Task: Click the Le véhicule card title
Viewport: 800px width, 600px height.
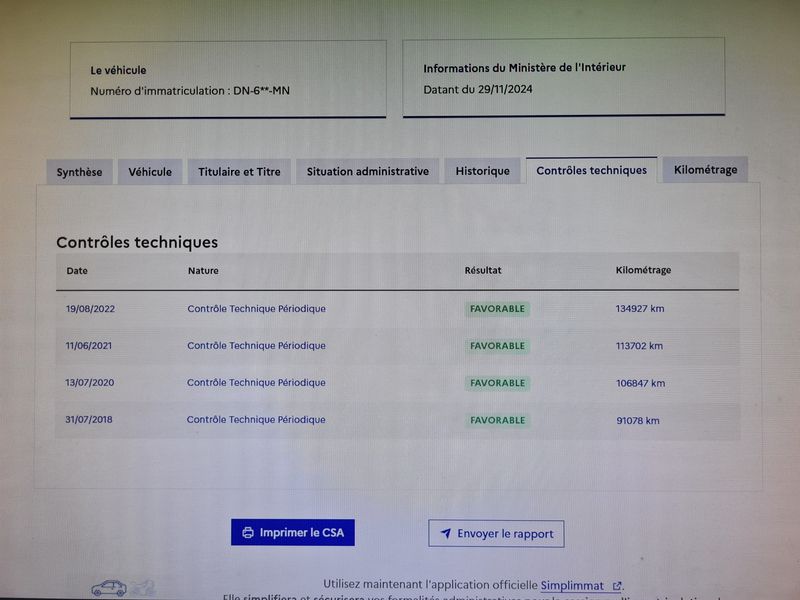Action: coord(118,70)
